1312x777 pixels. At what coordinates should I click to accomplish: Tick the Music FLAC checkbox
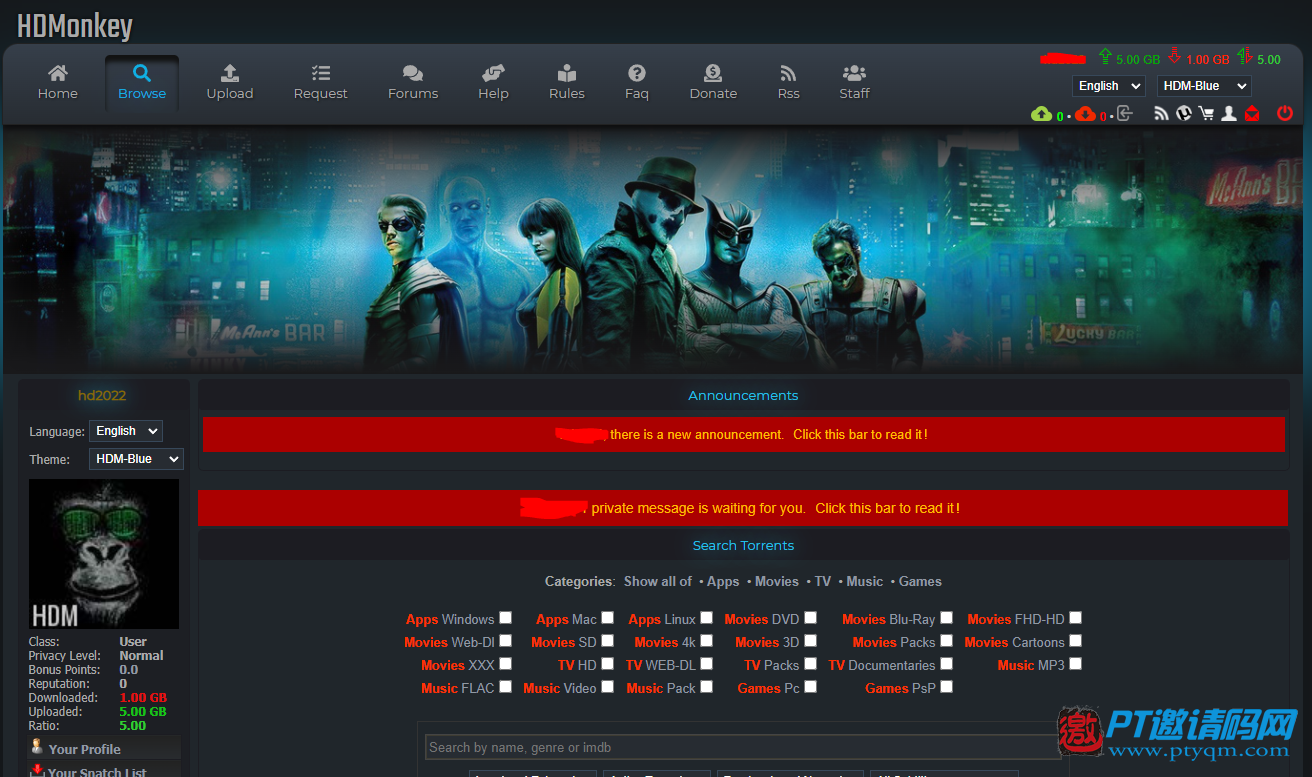506,687
